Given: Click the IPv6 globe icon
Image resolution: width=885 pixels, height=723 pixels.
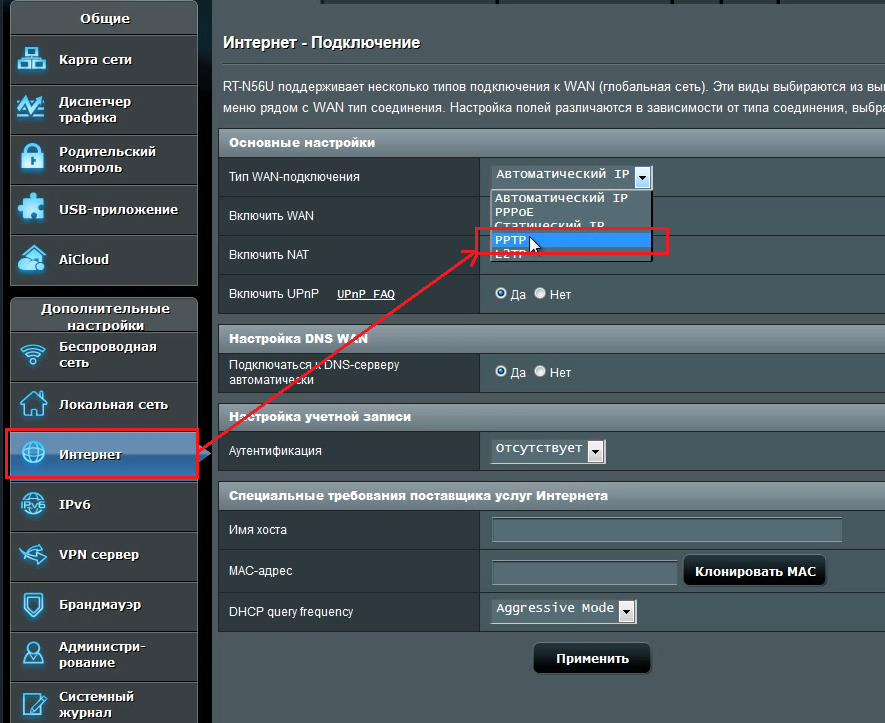Looking at the screenshot, I should pyautogui.click(x=33, y=505).
